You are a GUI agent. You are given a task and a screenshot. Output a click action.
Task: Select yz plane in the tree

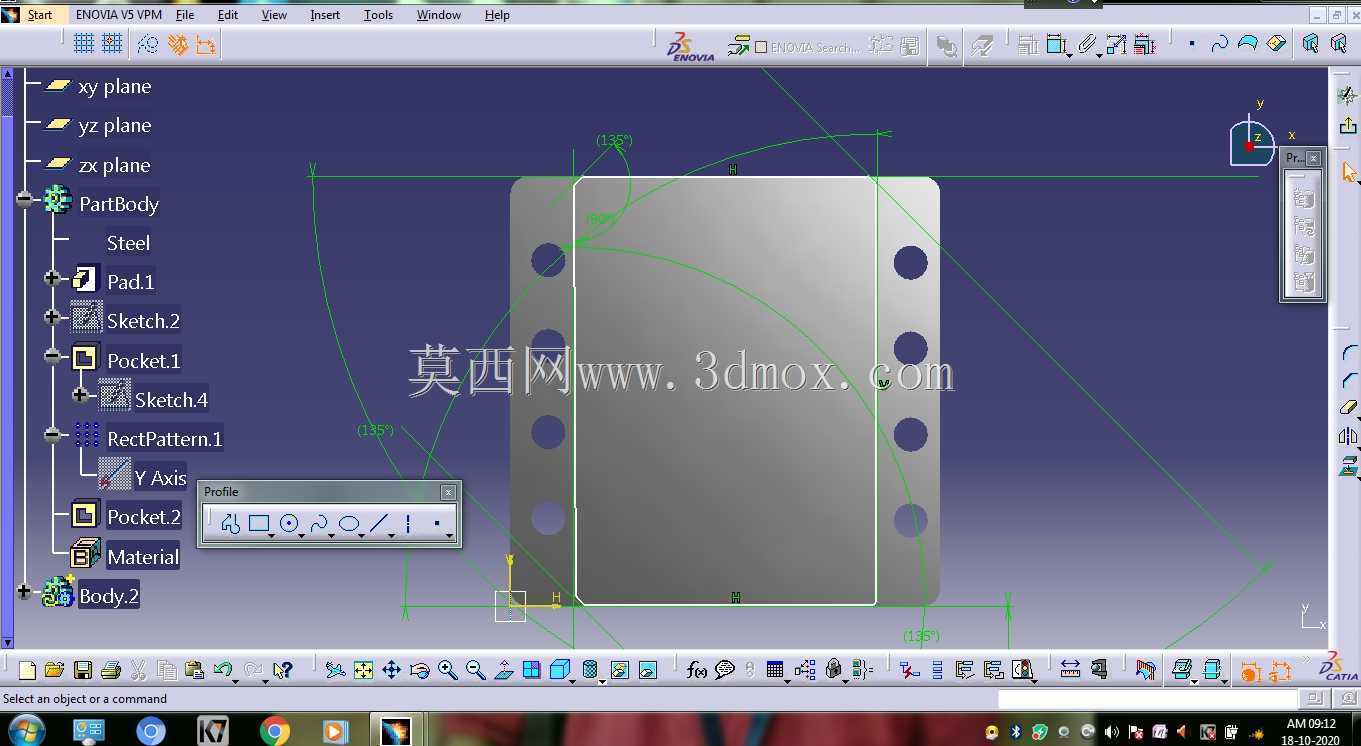click(114, 126)
